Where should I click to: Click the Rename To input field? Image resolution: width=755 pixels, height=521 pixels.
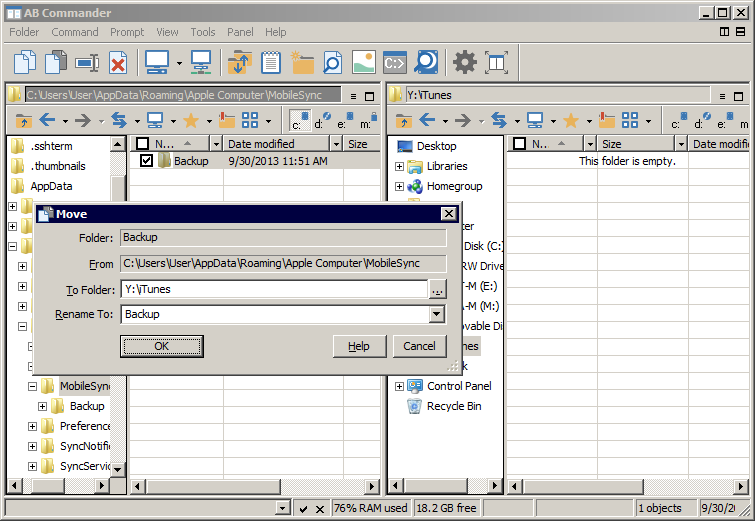275,314
